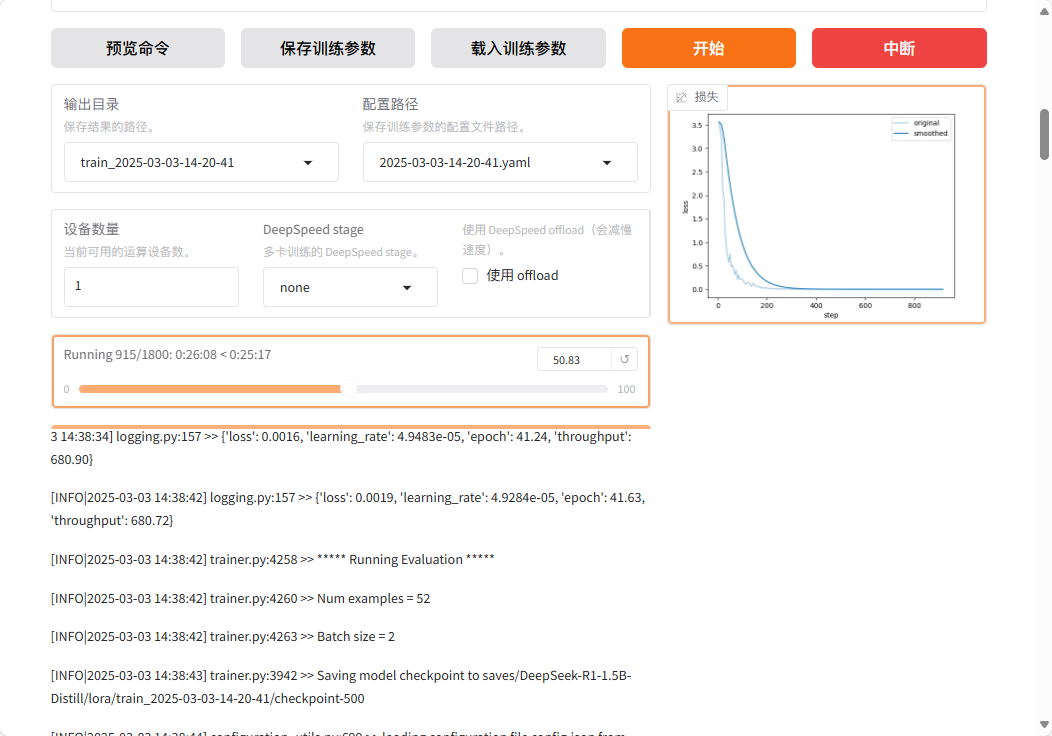Viewport: 1052px width, 736px height.
Task: Click log line 'Num examples = 52'
Action: (240, 598)
